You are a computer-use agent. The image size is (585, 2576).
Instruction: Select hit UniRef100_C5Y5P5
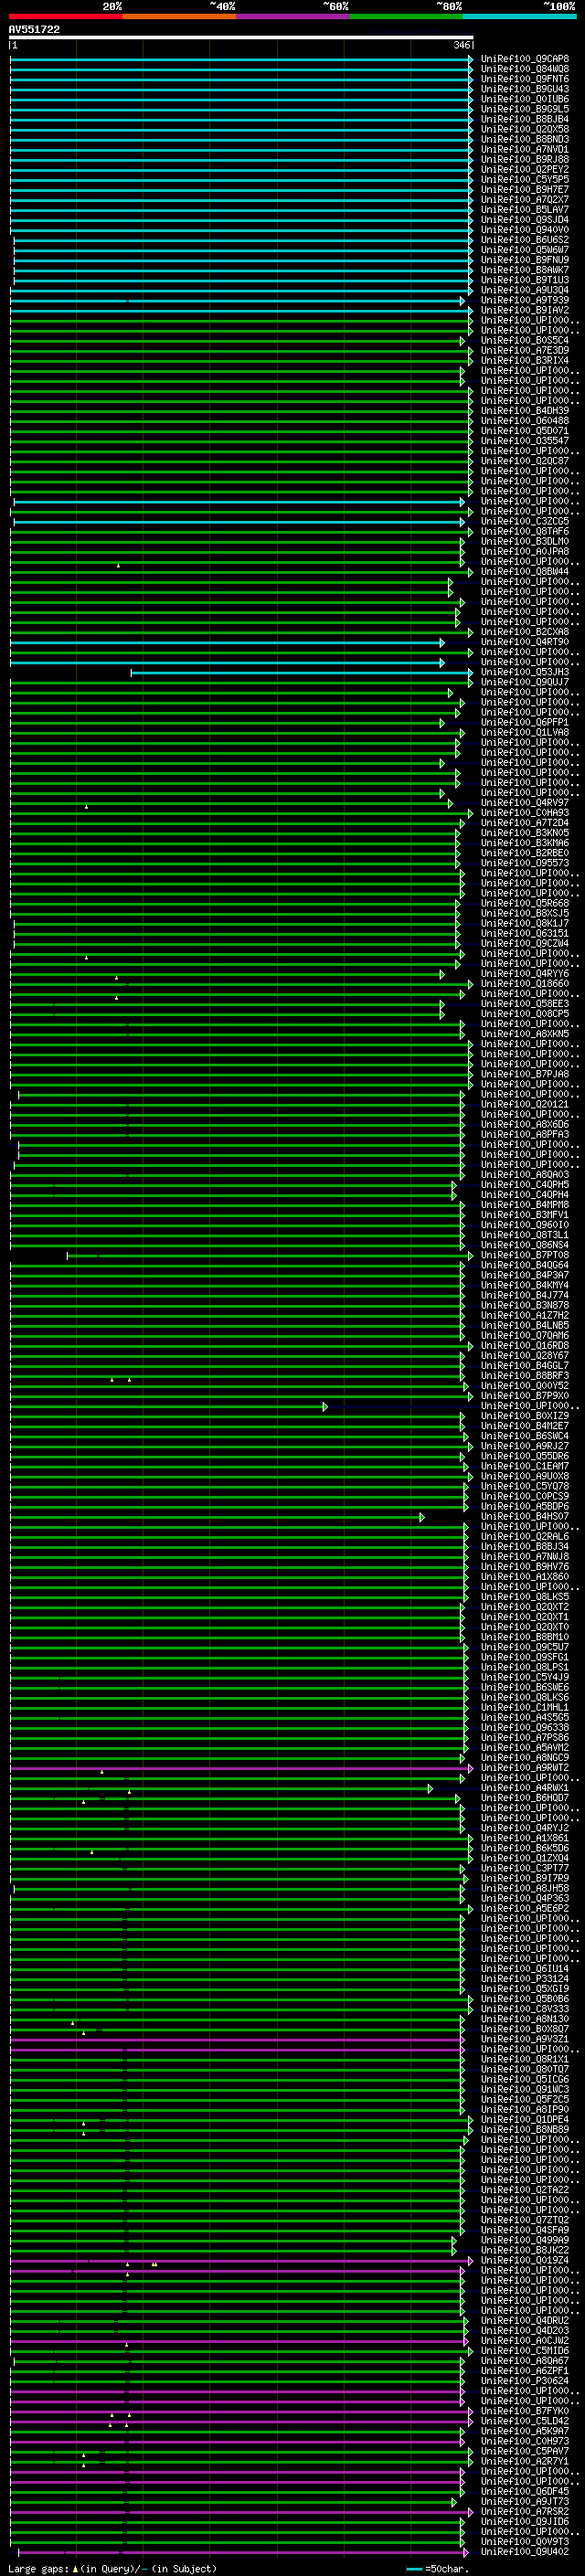[x=524, y=180]
